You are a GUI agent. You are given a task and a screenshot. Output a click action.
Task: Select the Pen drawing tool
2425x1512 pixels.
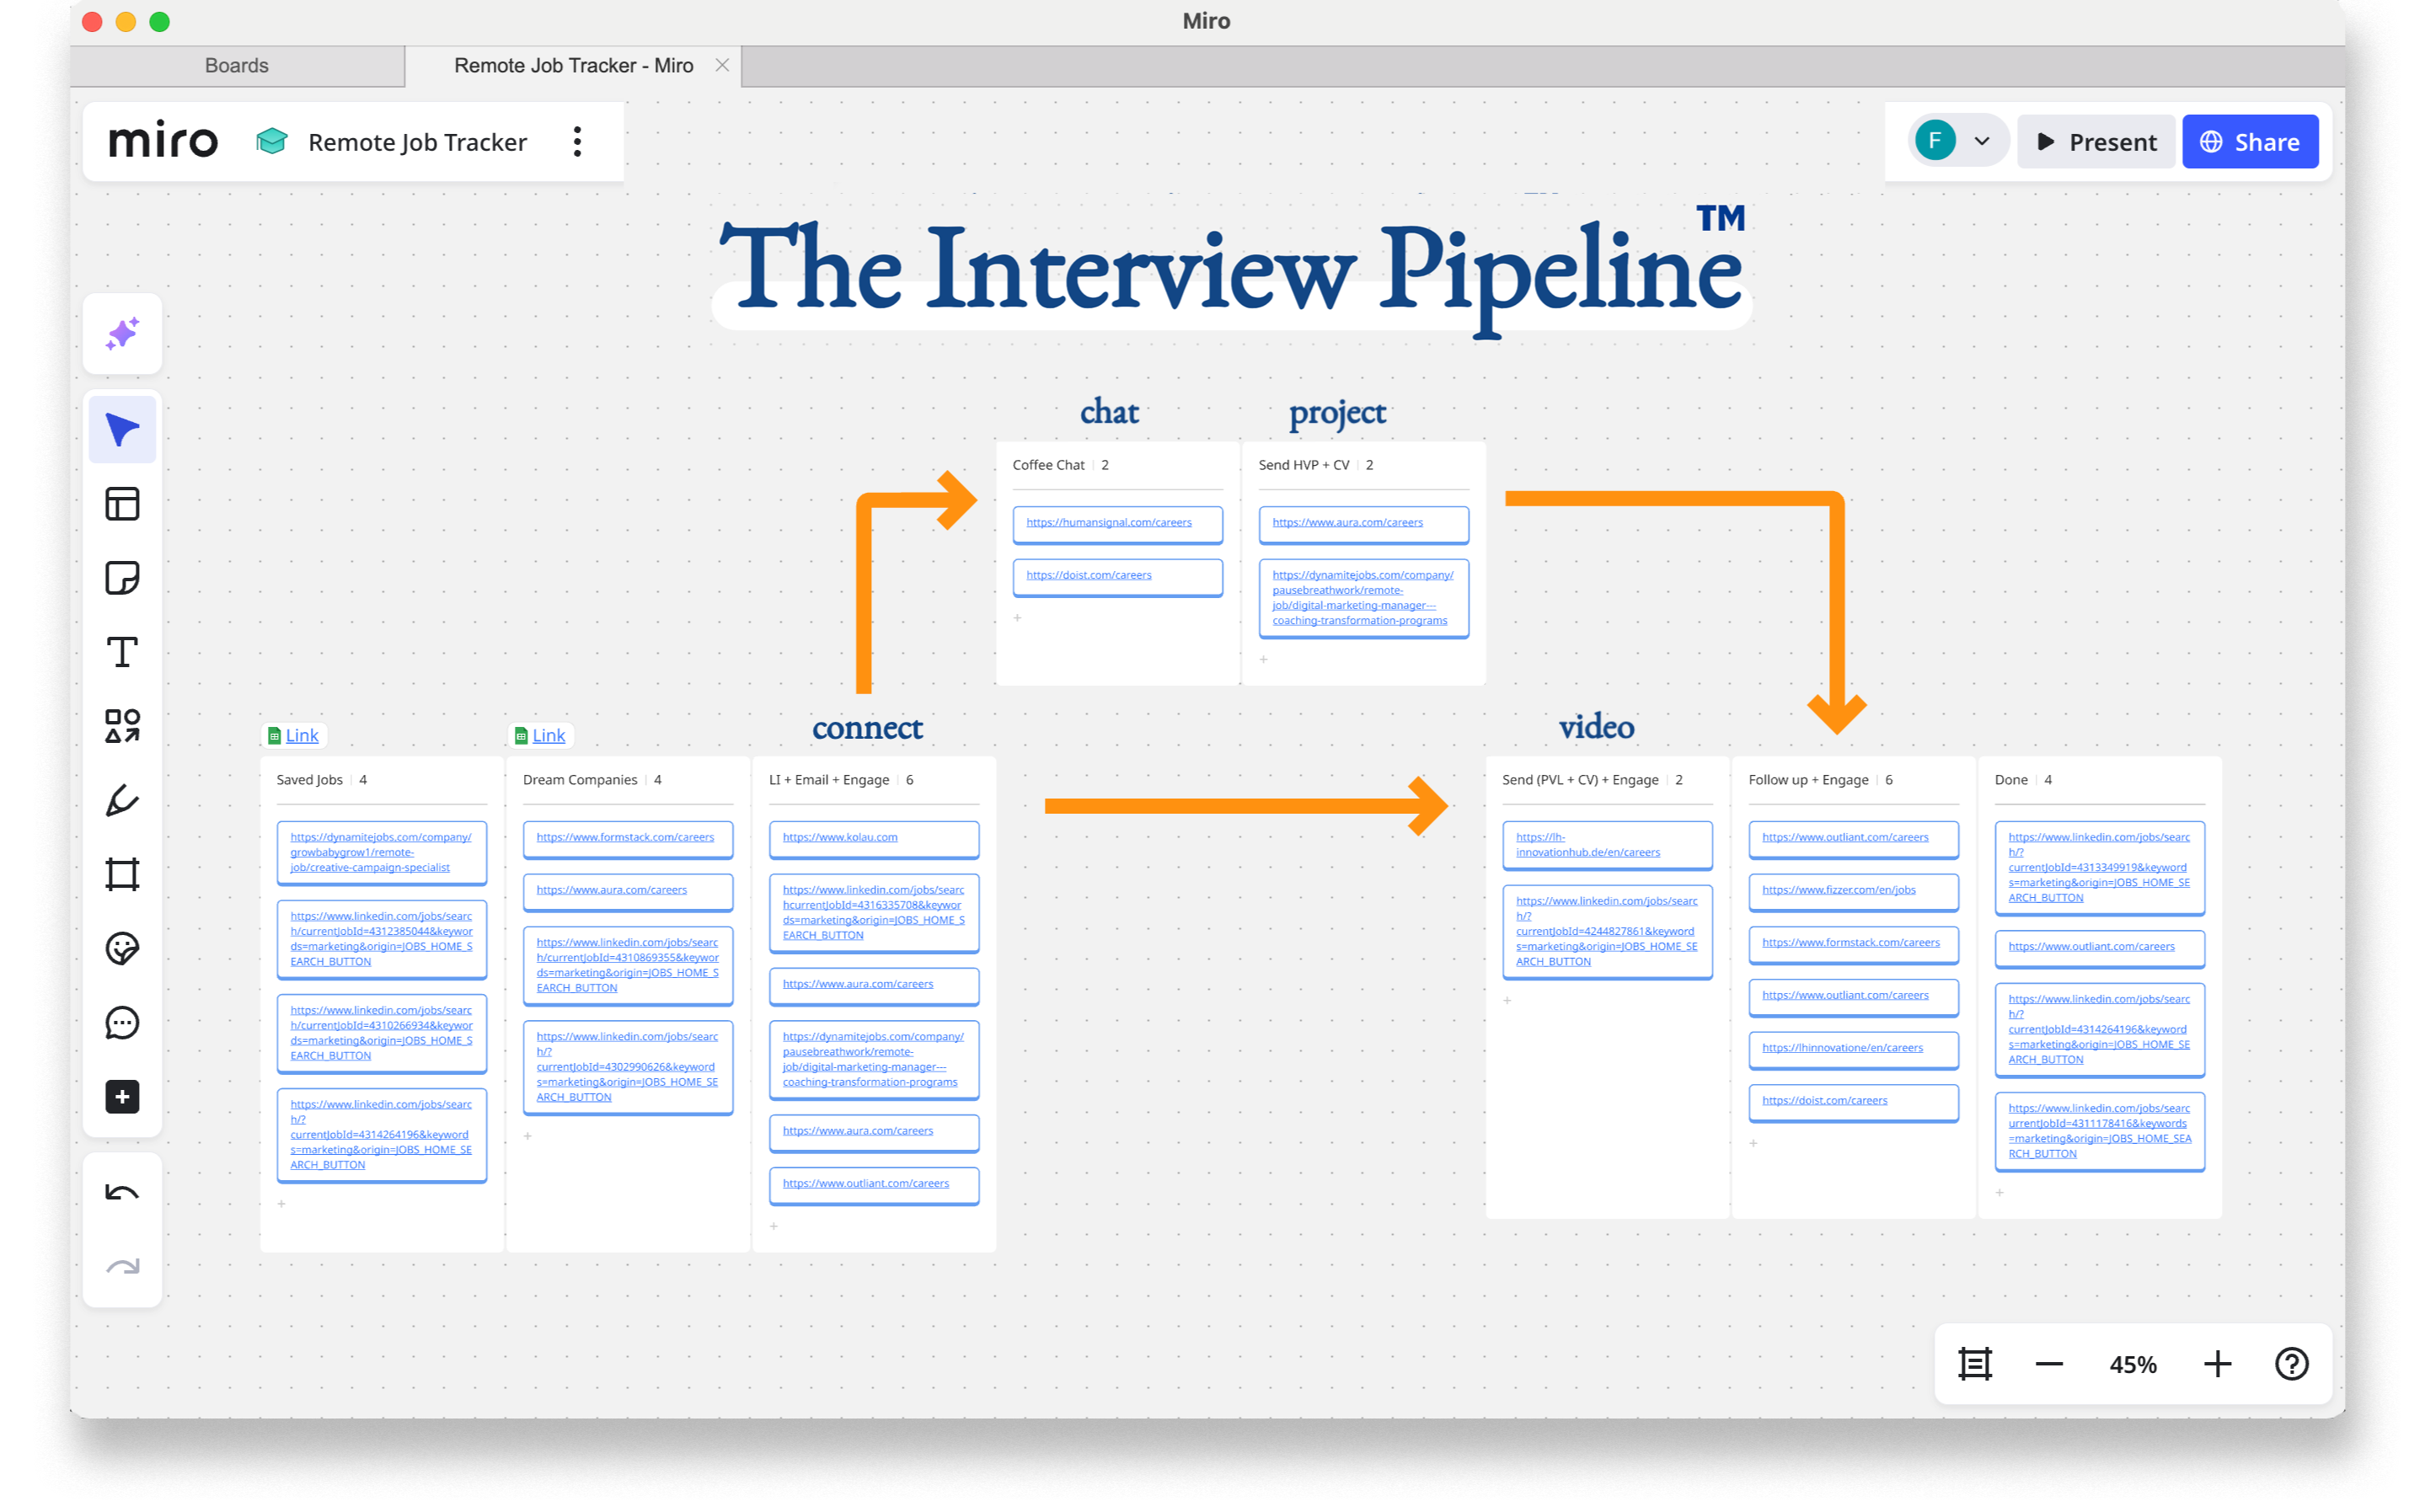click(122, 800)
